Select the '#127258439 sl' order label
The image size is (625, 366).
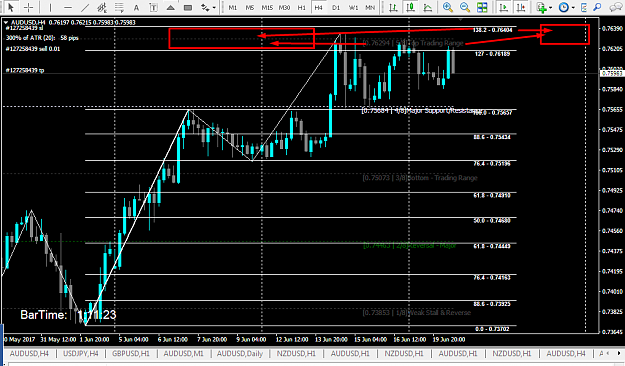[24, 28]
